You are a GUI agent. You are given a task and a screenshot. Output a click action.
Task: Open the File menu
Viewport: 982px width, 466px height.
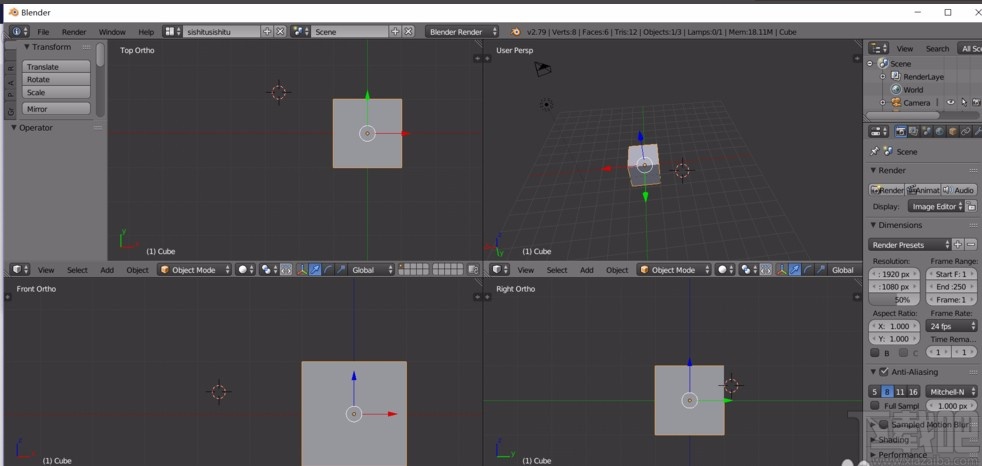pos(43,32)
